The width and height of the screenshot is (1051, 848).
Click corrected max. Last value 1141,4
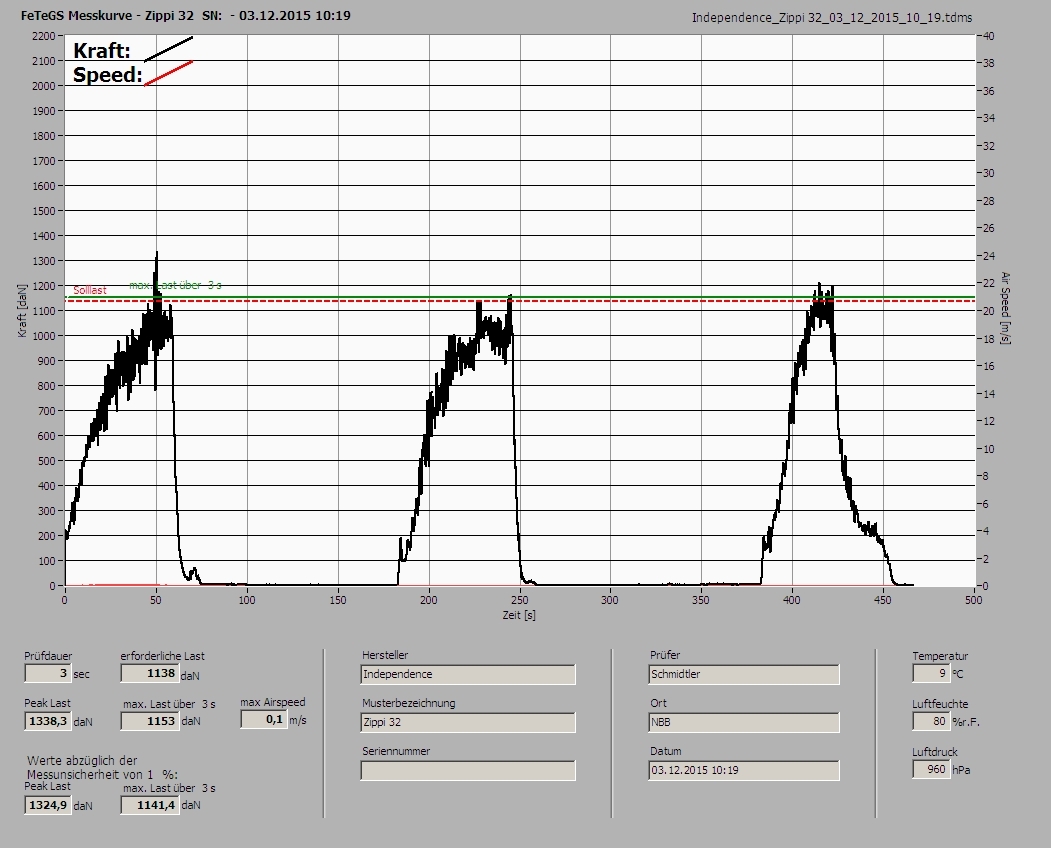[x=149, y=804]
